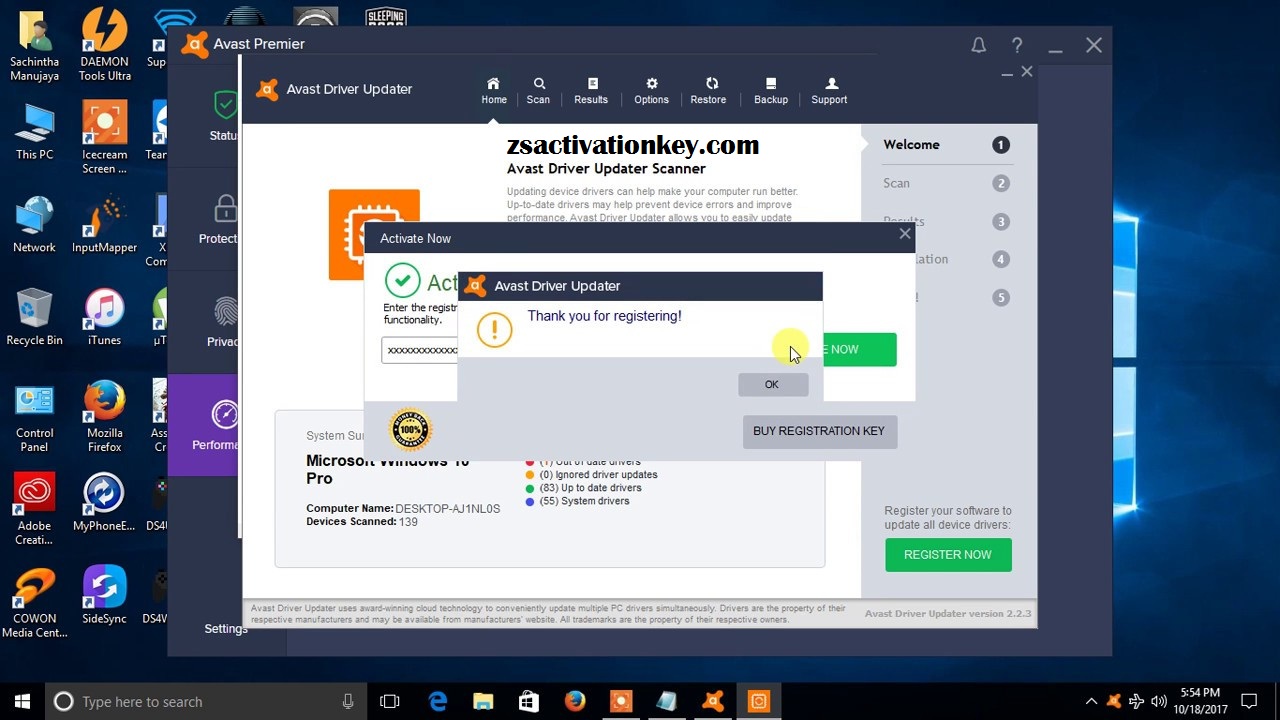Click the Avast Premier help question mark

1017,45
